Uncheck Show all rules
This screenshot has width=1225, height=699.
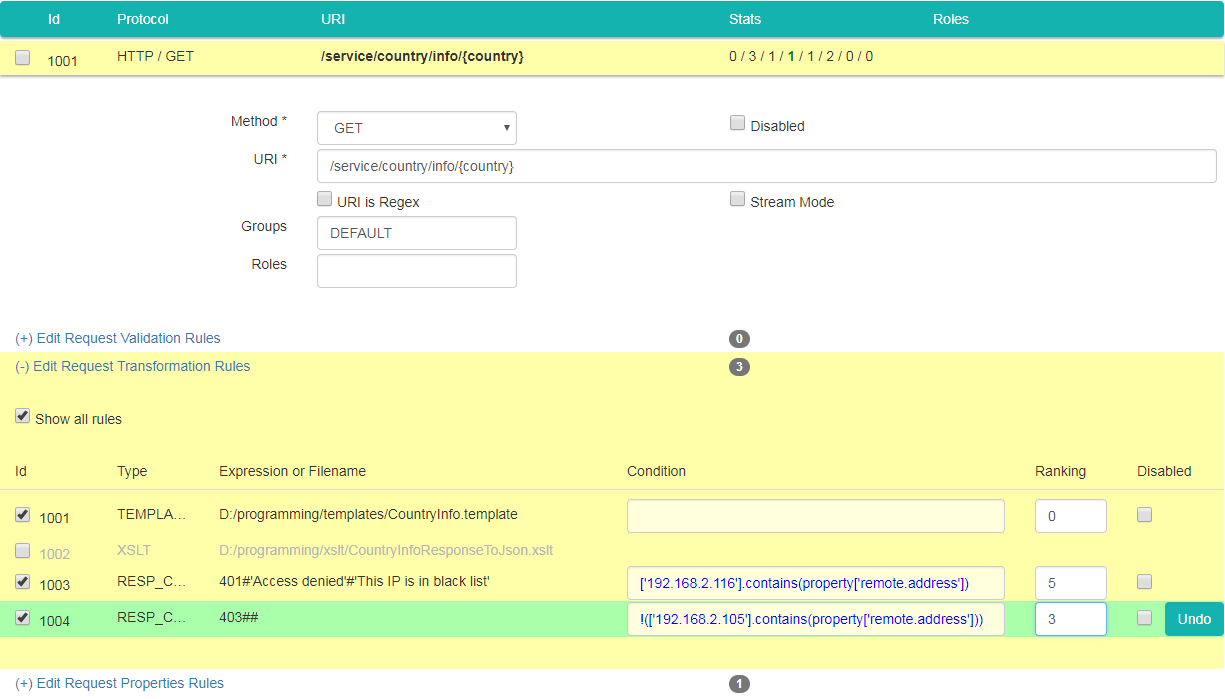23,417
